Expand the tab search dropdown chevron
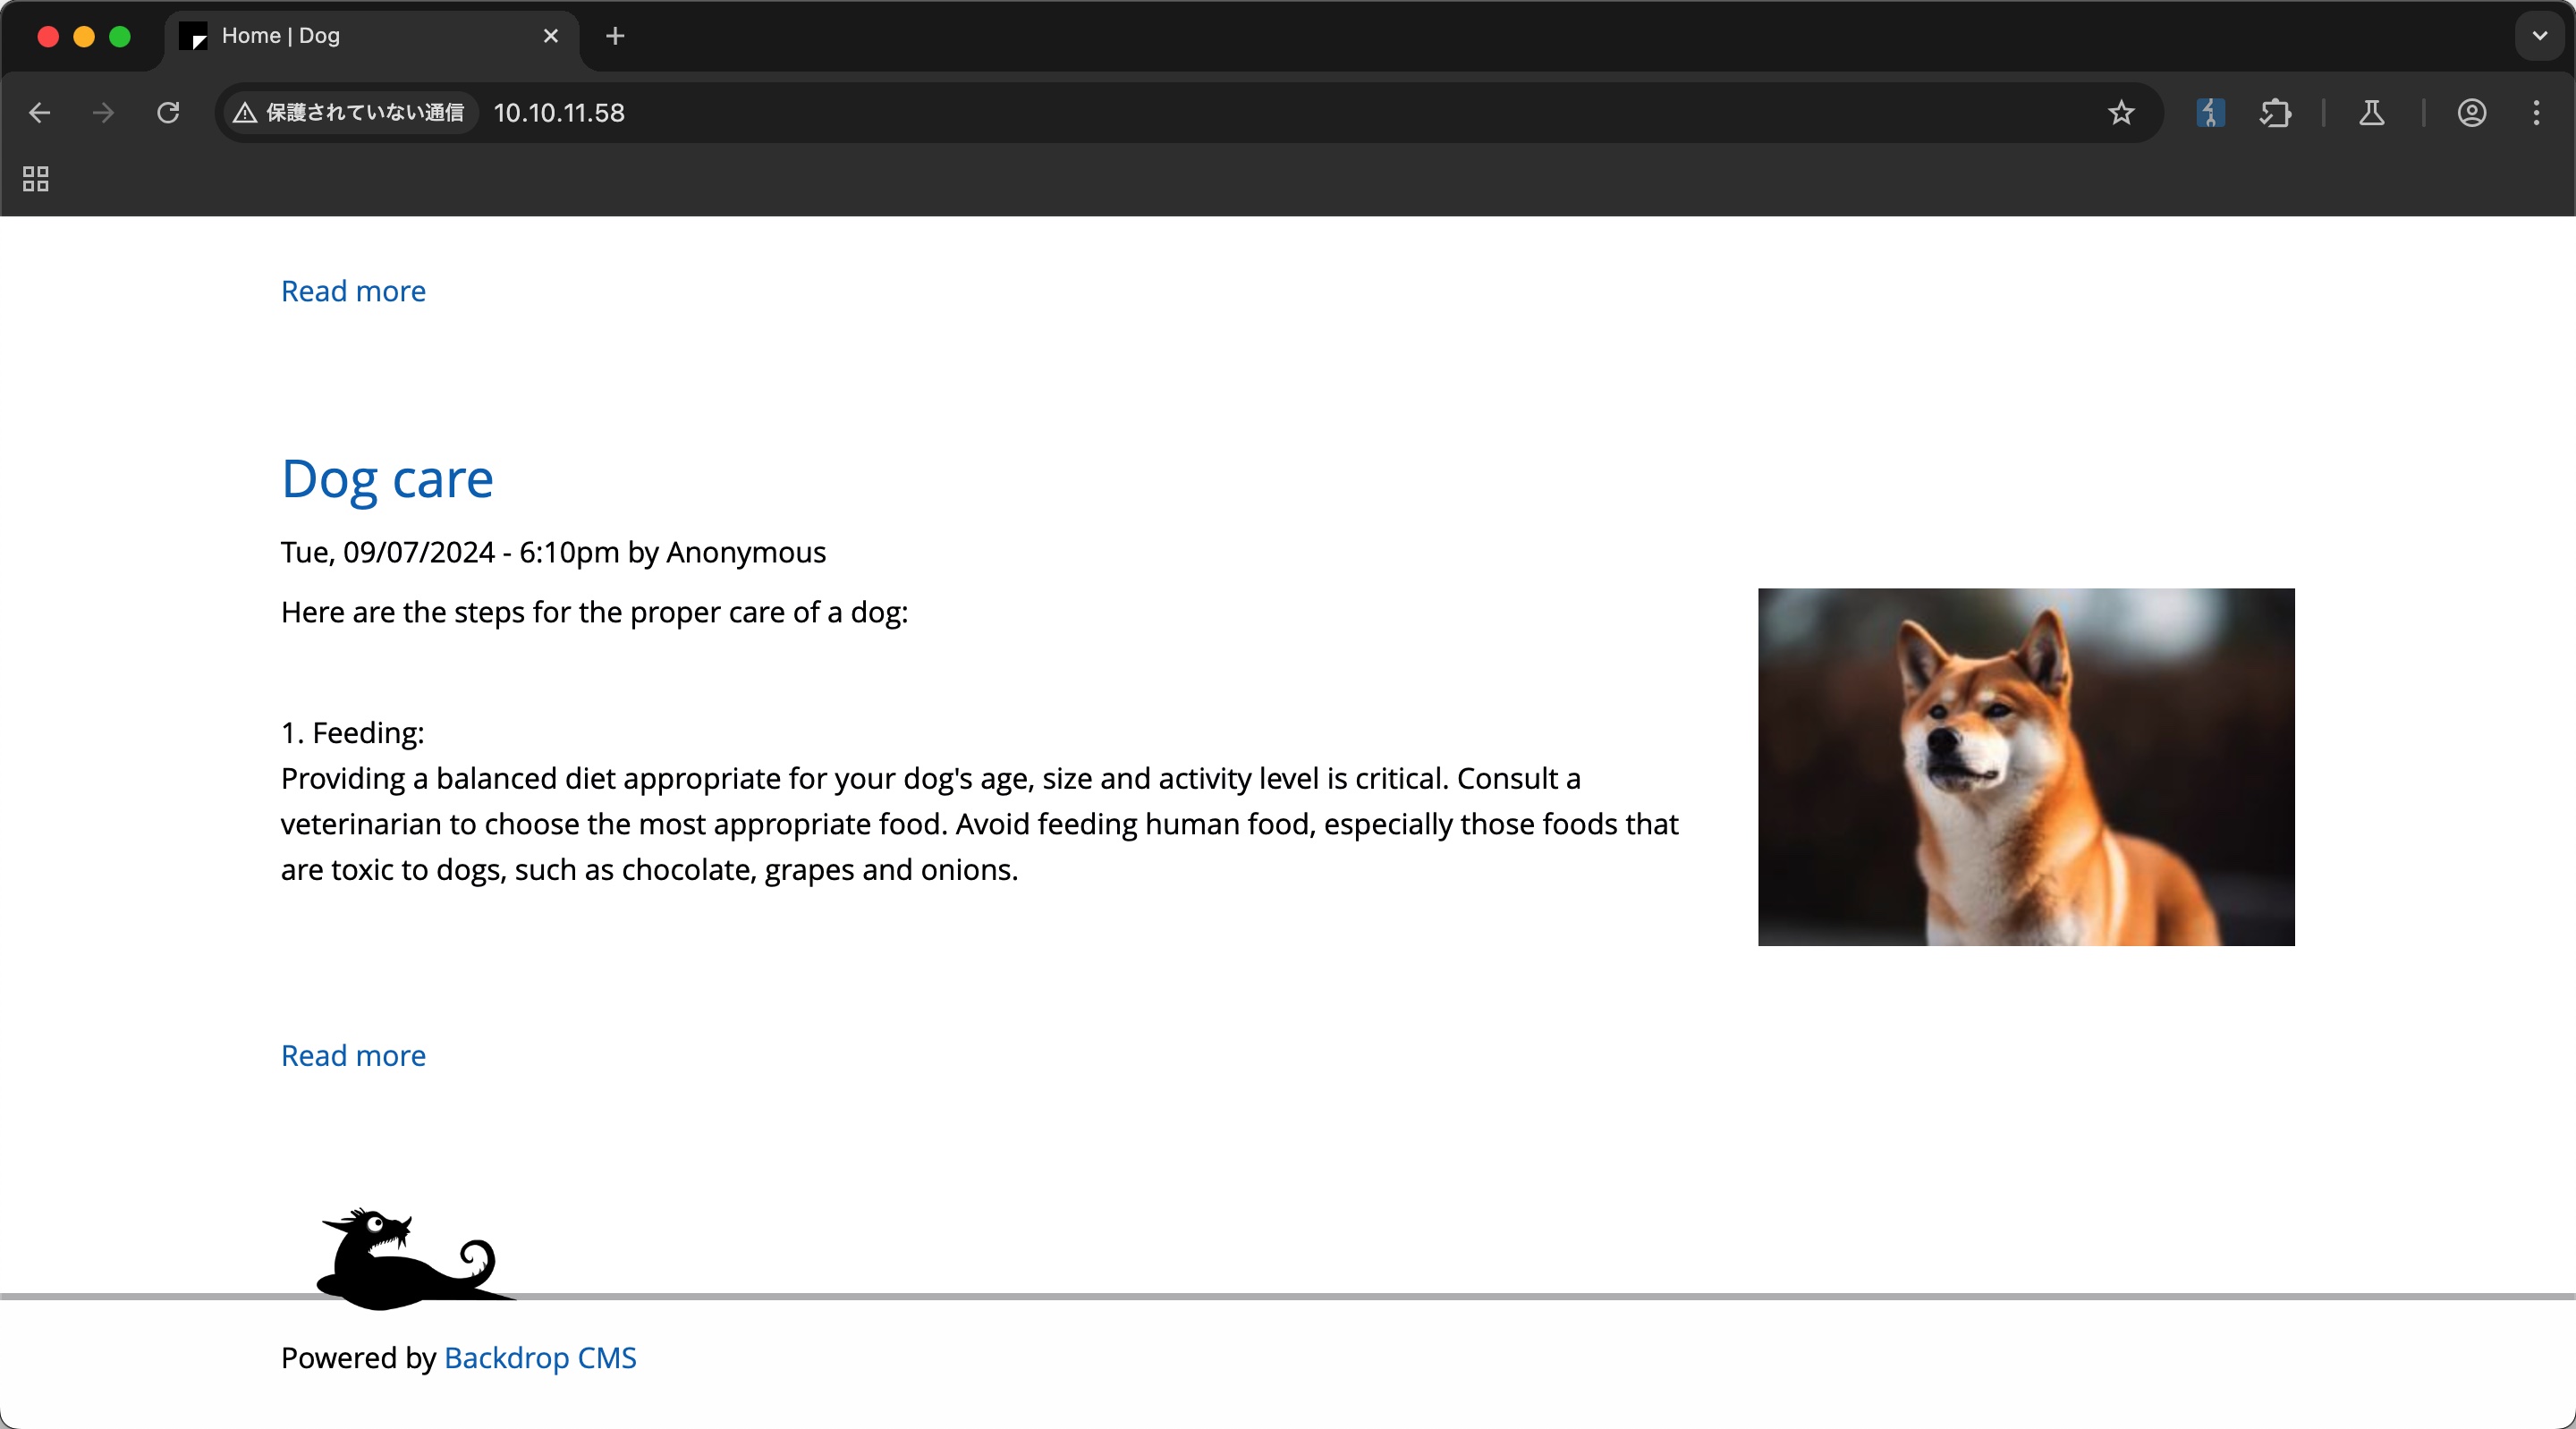The image size is (2576, 1429). point(2539,36)
